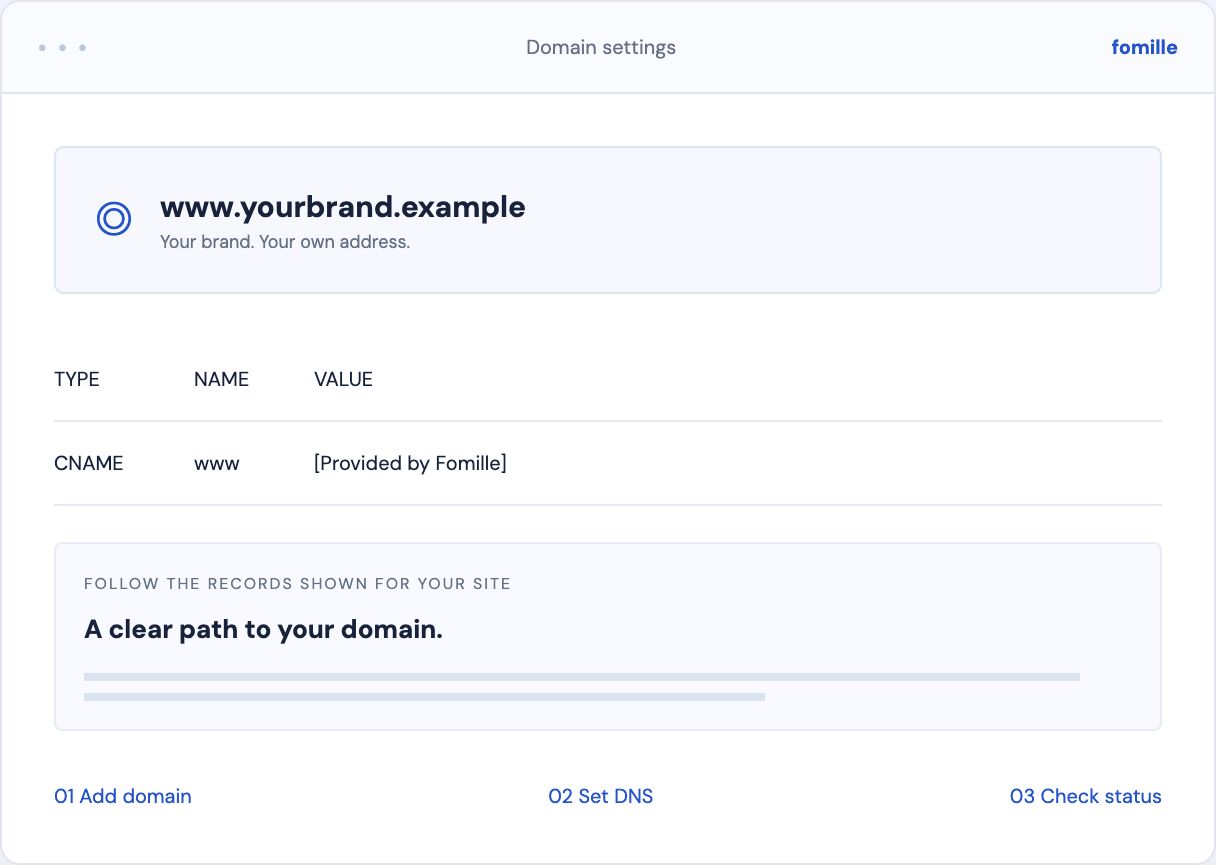Click the NAME column header
The image size is (1216, 865).
[221, 379]
